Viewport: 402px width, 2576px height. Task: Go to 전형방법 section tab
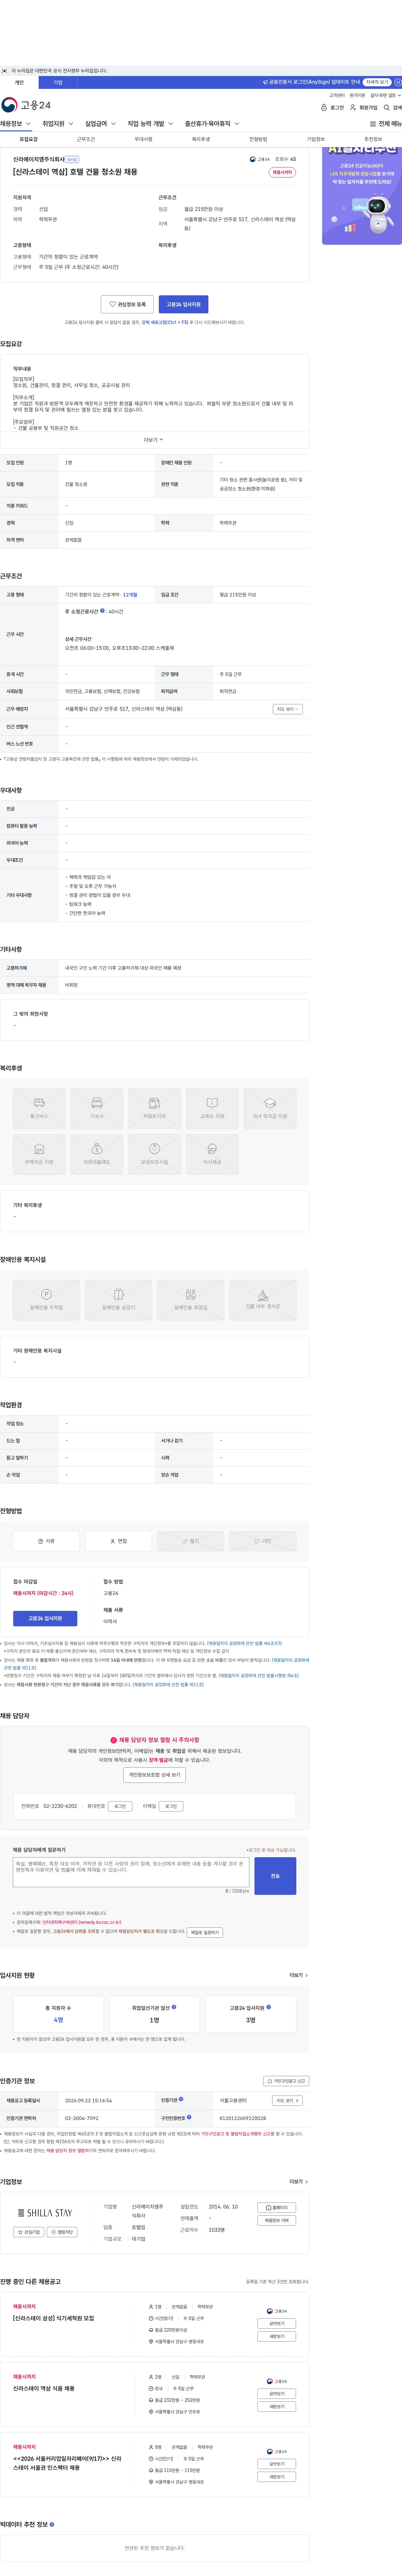pos(258,139)
